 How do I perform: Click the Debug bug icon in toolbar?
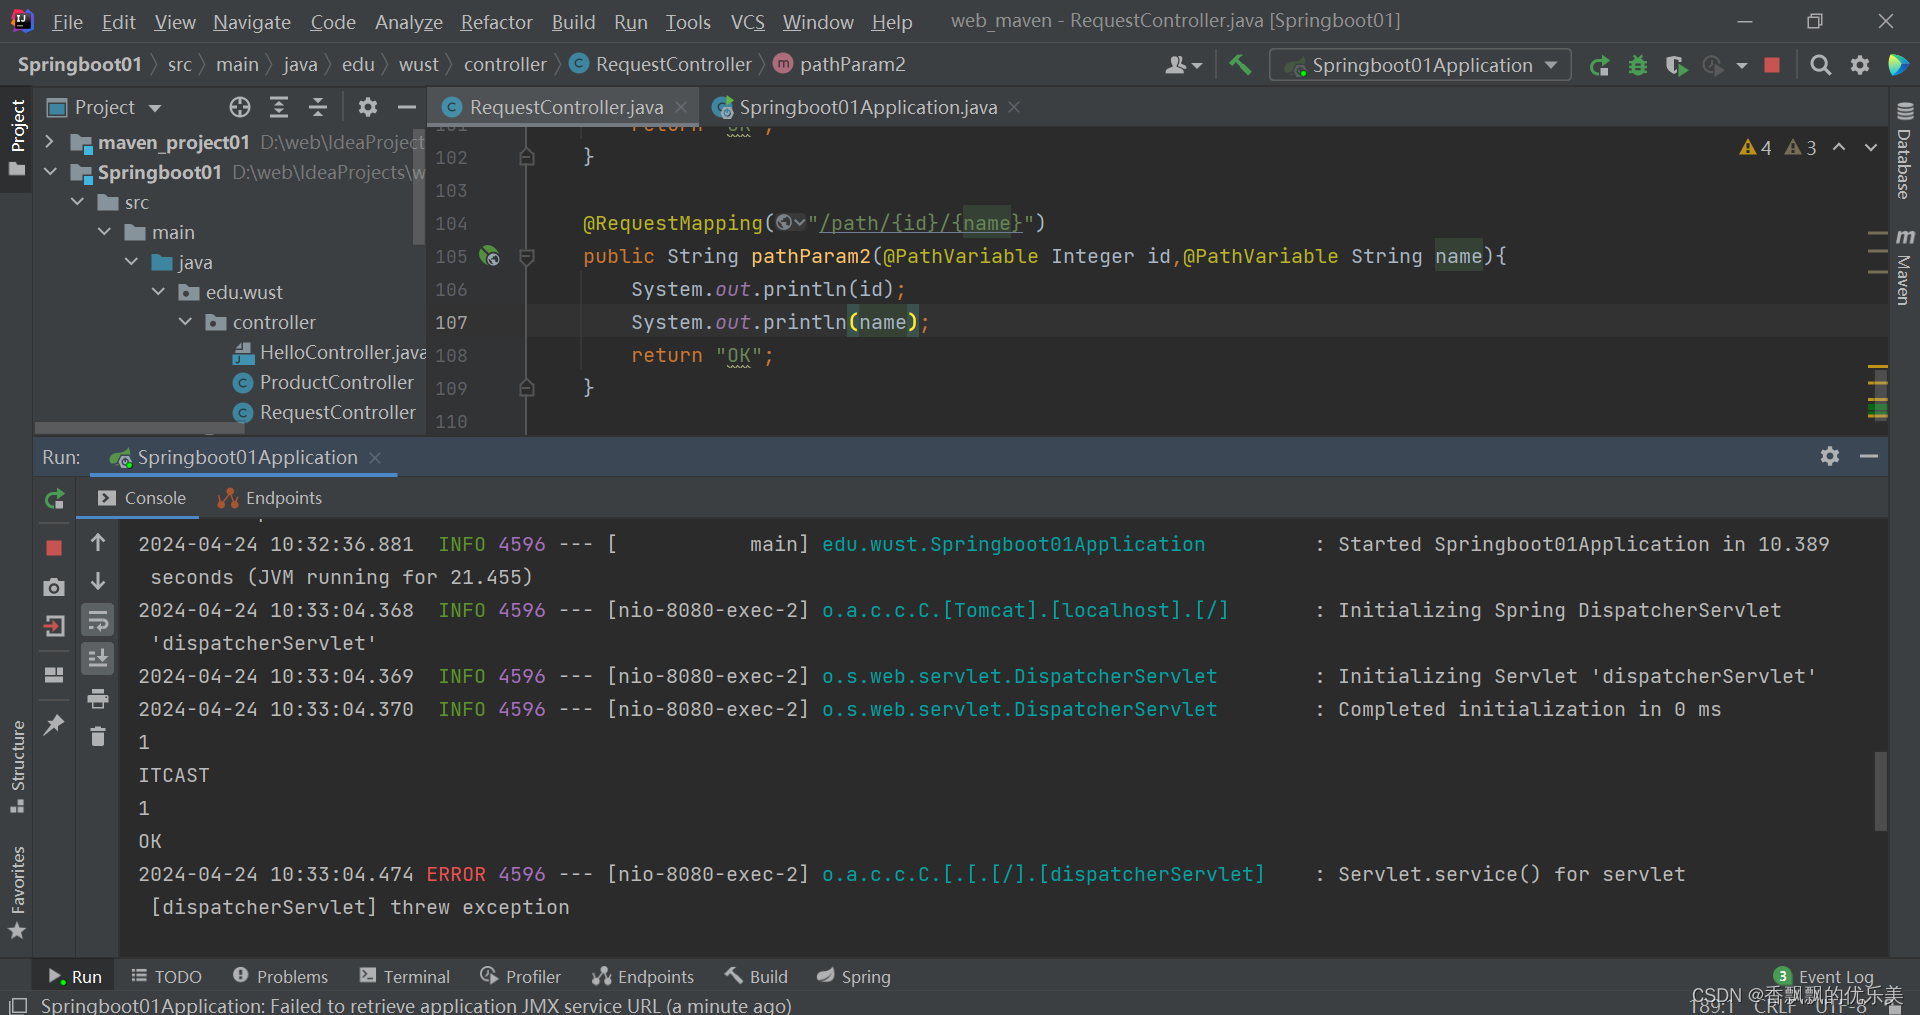coord(1638,66)
